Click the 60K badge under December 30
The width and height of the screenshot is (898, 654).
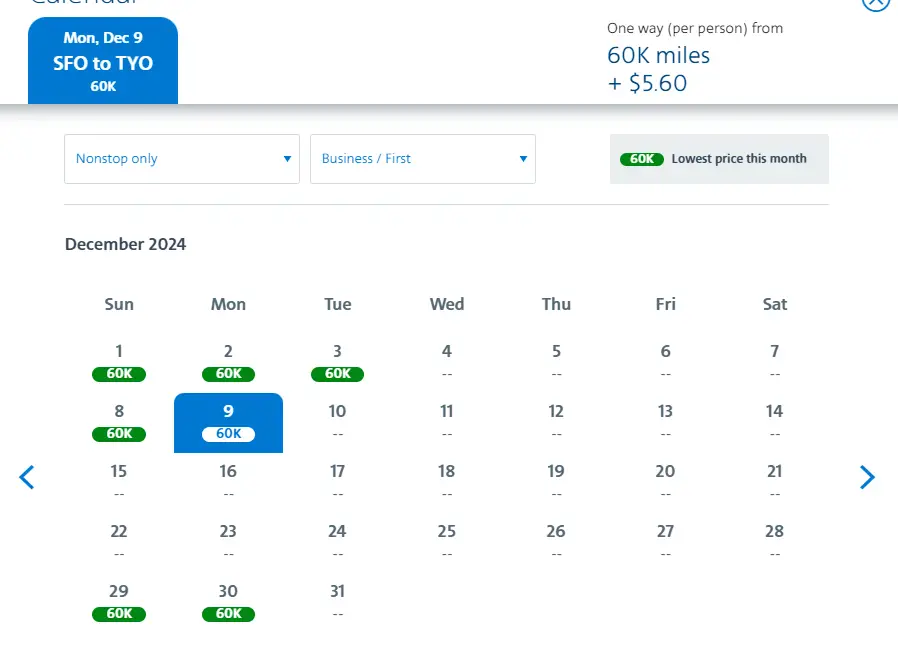coord(228,614)
